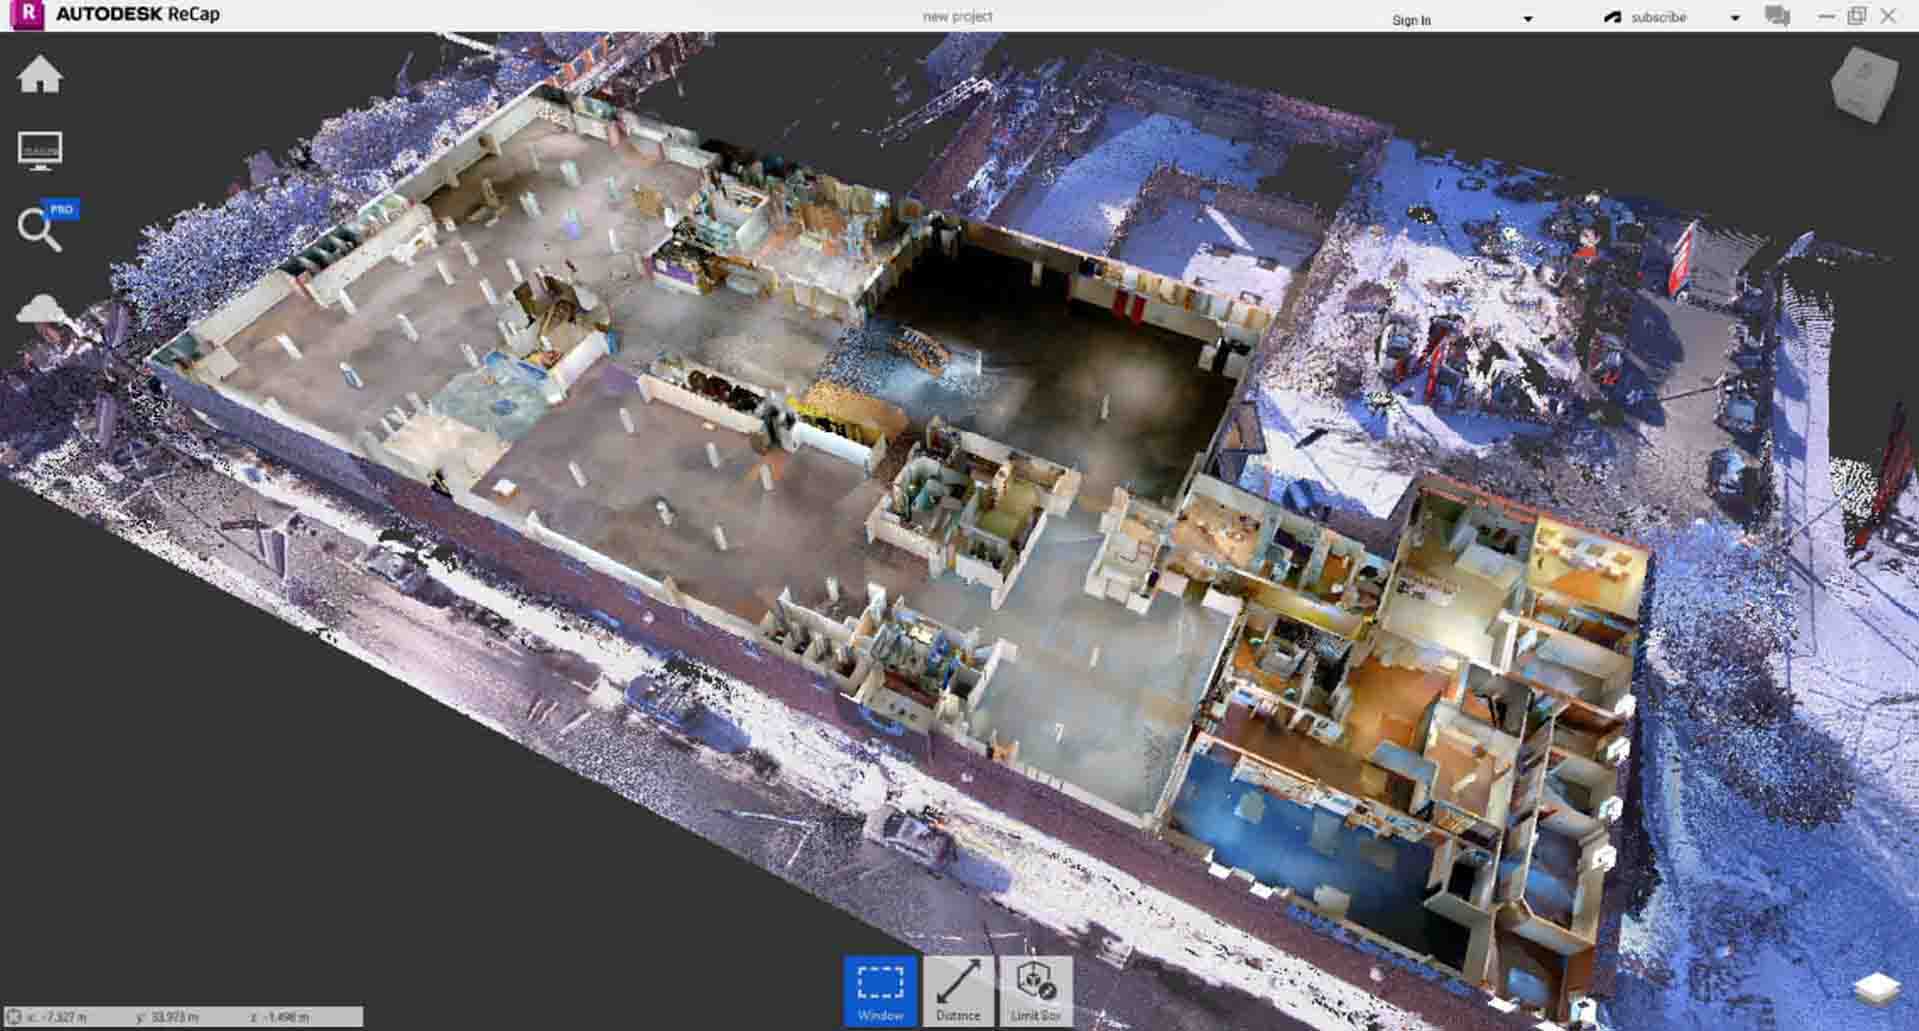
Task: Go to the Home menu icon
Action: pos(40,75)
